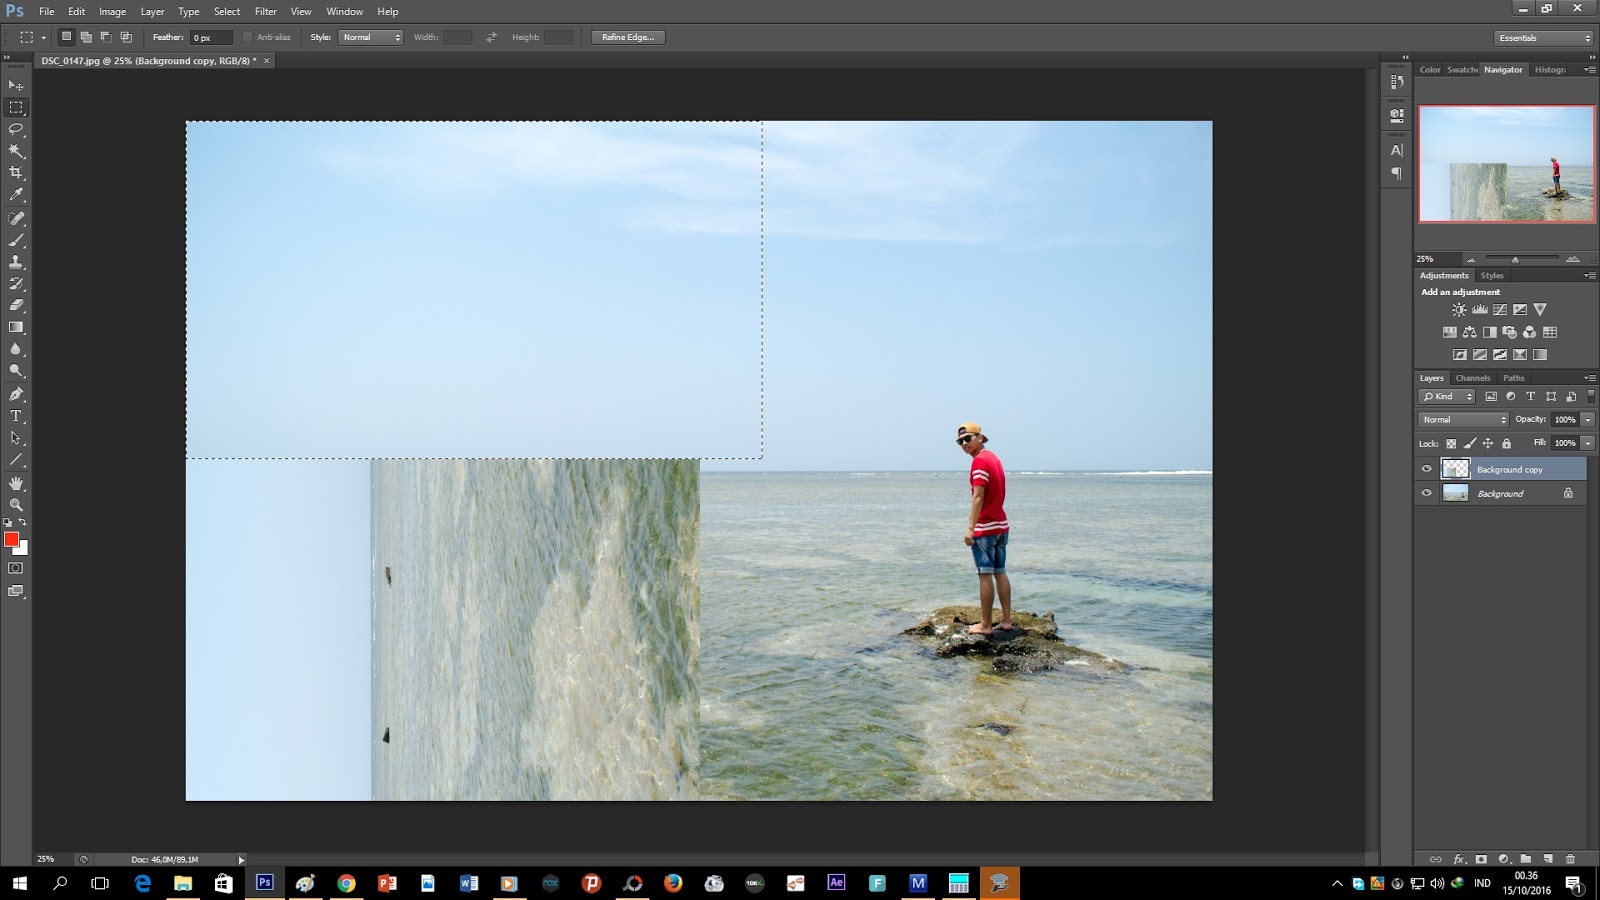The width and height of the screenshot is (1600, 900).
Task: Open the tool preset picker arrow
Action: (43, 38)
